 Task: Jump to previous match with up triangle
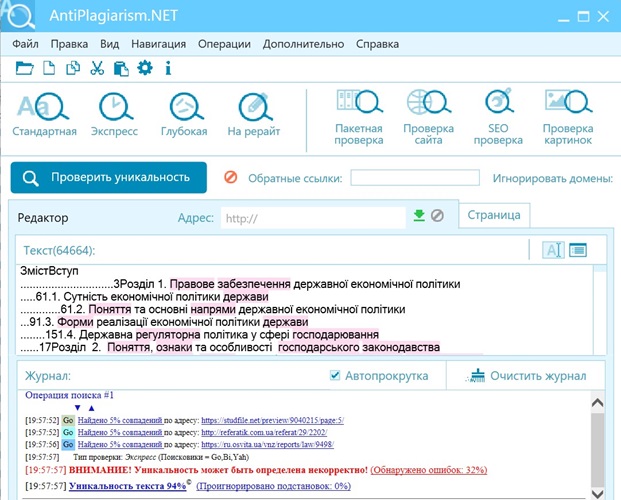click(91, 408)
